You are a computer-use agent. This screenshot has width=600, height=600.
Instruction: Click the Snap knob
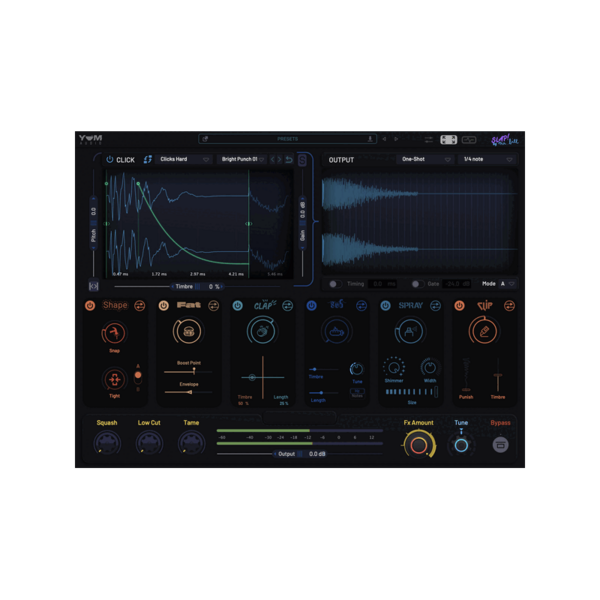coord(114,333)
